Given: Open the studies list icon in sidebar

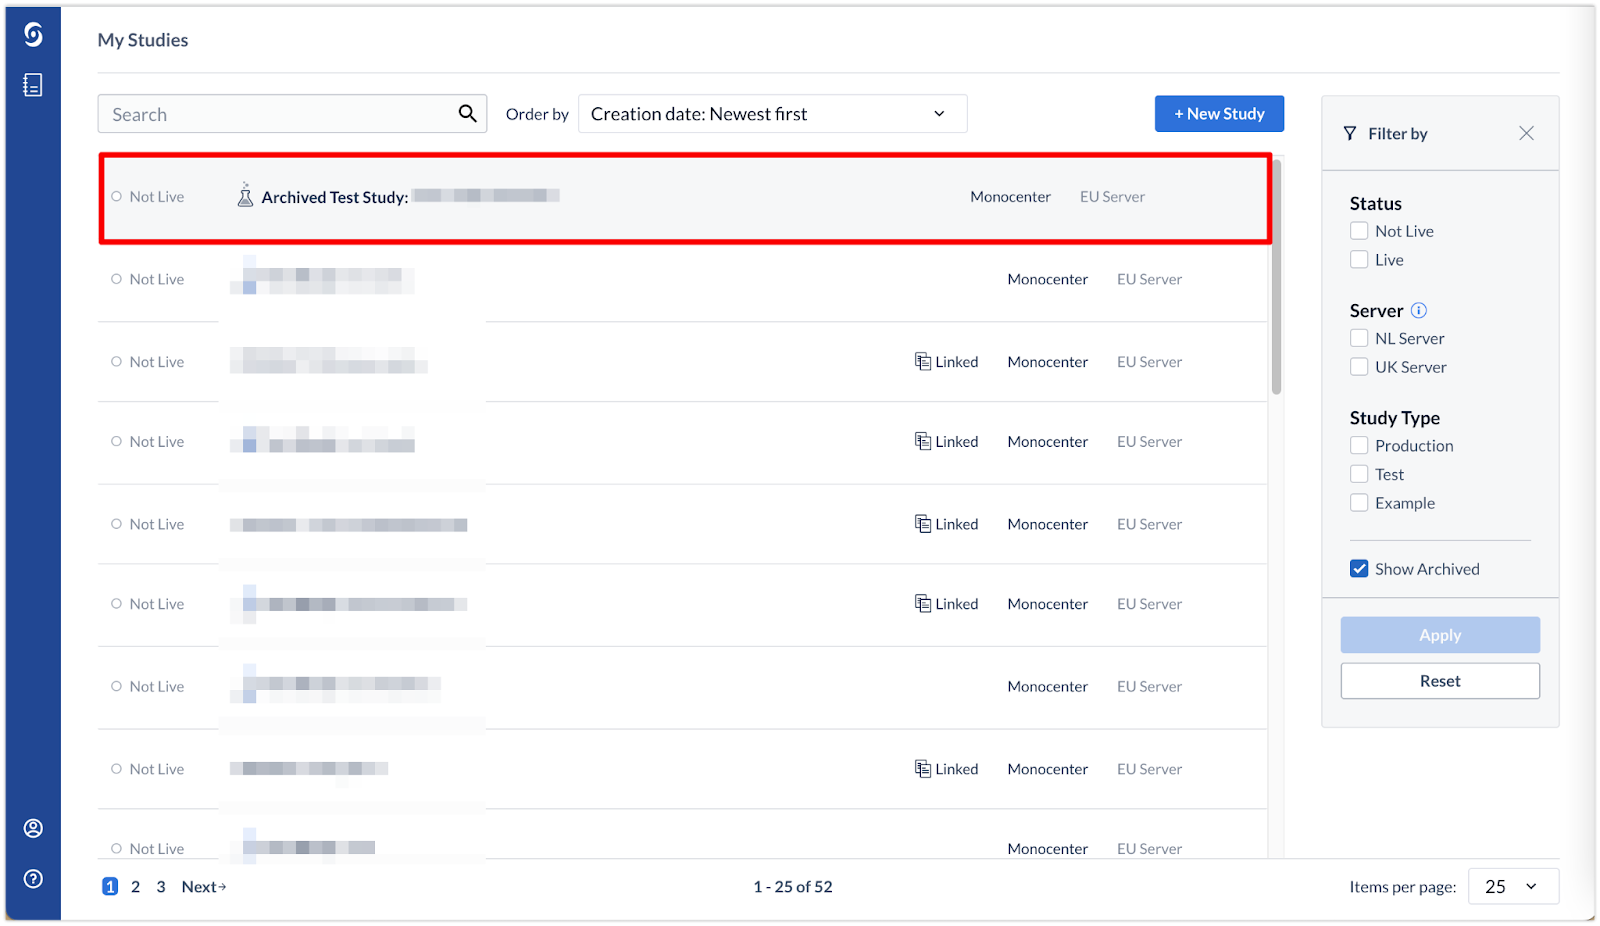Looking at the screenshot, I should 33,85.
